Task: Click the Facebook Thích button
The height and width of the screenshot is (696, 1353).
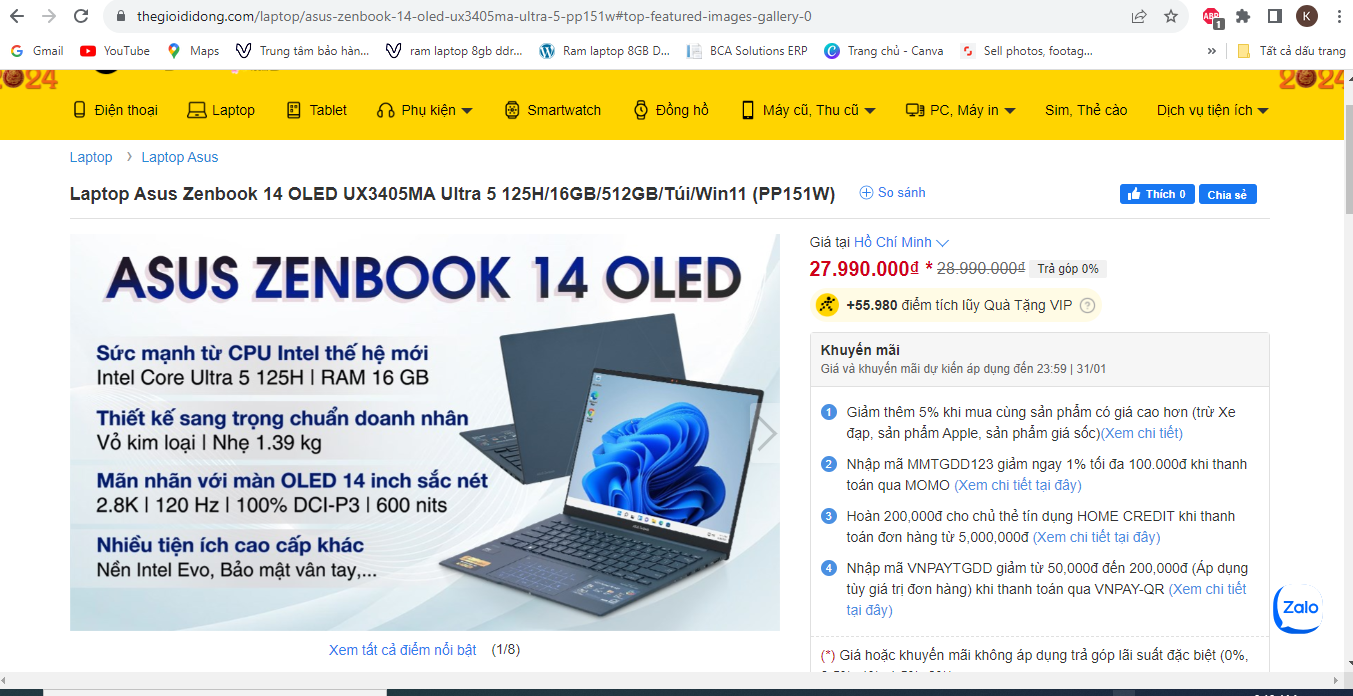Action: pos(1157,194)
